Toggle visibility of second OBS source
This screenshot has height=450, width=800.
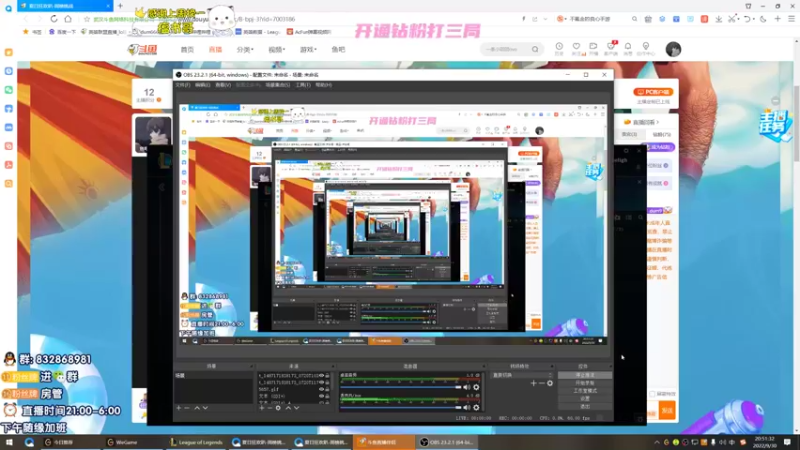click(321, 382)
